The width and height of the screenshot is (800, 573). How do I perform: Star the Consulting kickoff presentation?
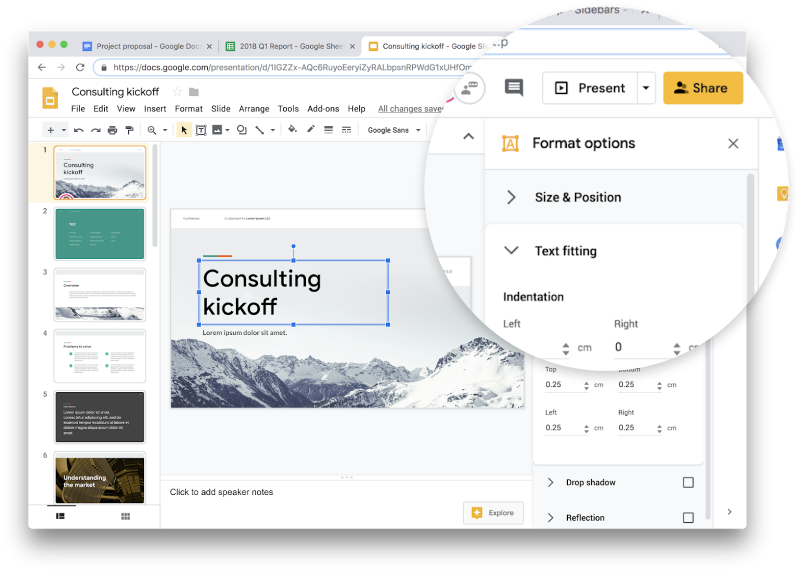tap(177, 92)
